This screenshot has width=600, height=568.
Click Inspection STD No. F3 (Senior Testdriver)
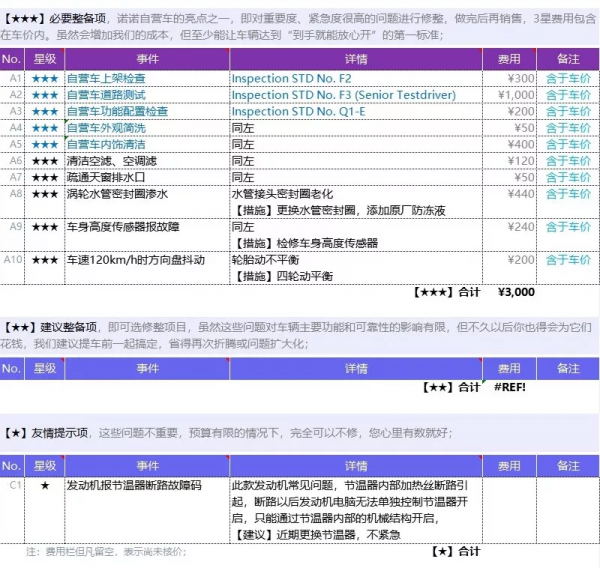[x=356, y=95]
